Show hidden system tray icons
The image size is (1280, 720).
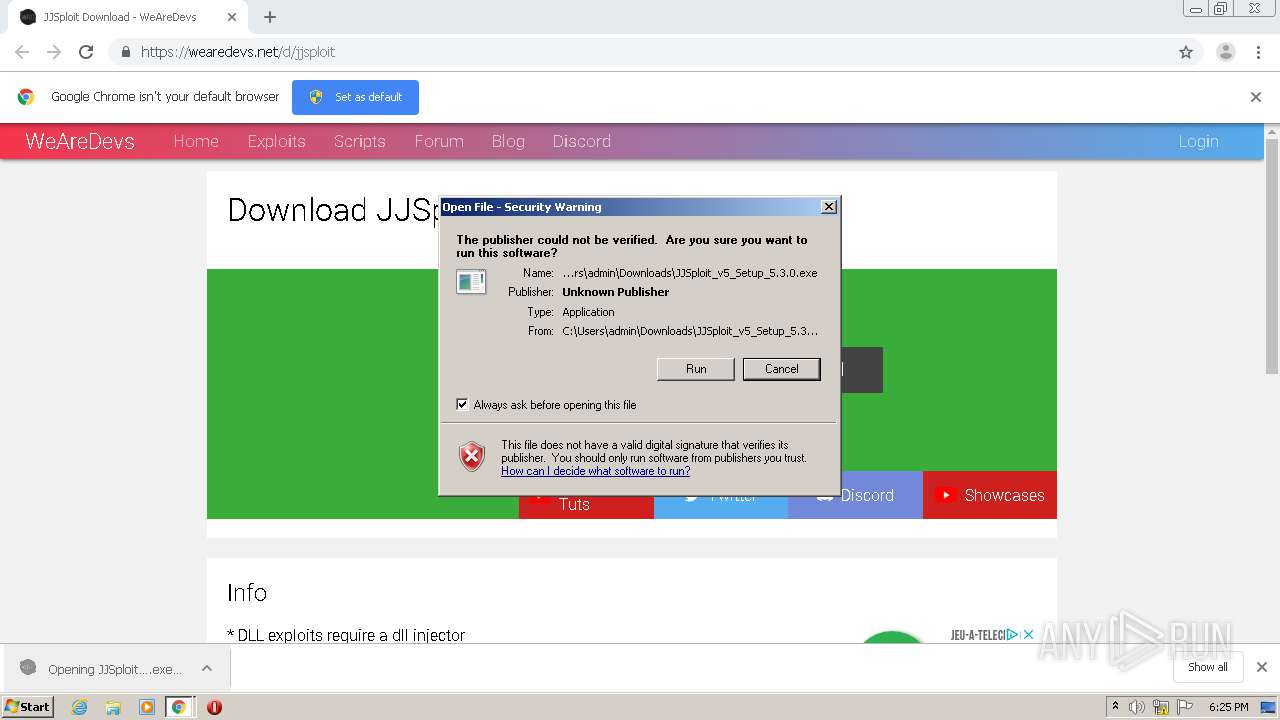1115,706
